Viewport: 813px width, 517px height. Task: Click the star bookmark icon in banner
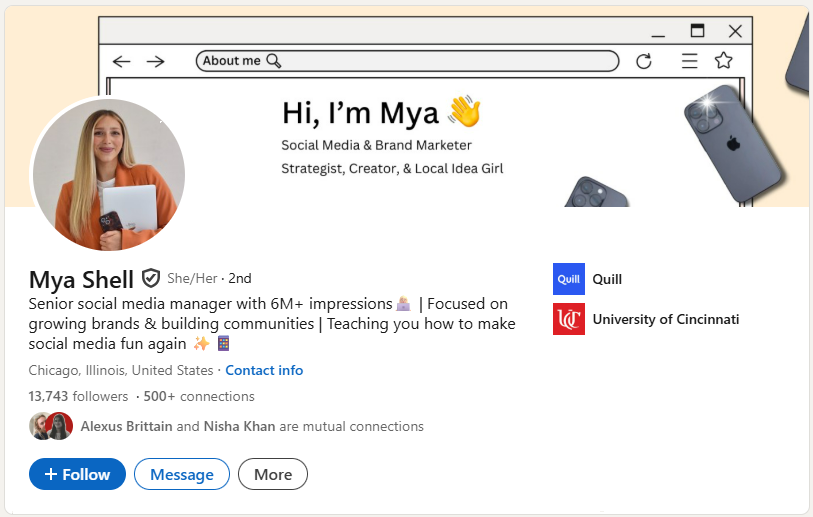pos(723,61)
